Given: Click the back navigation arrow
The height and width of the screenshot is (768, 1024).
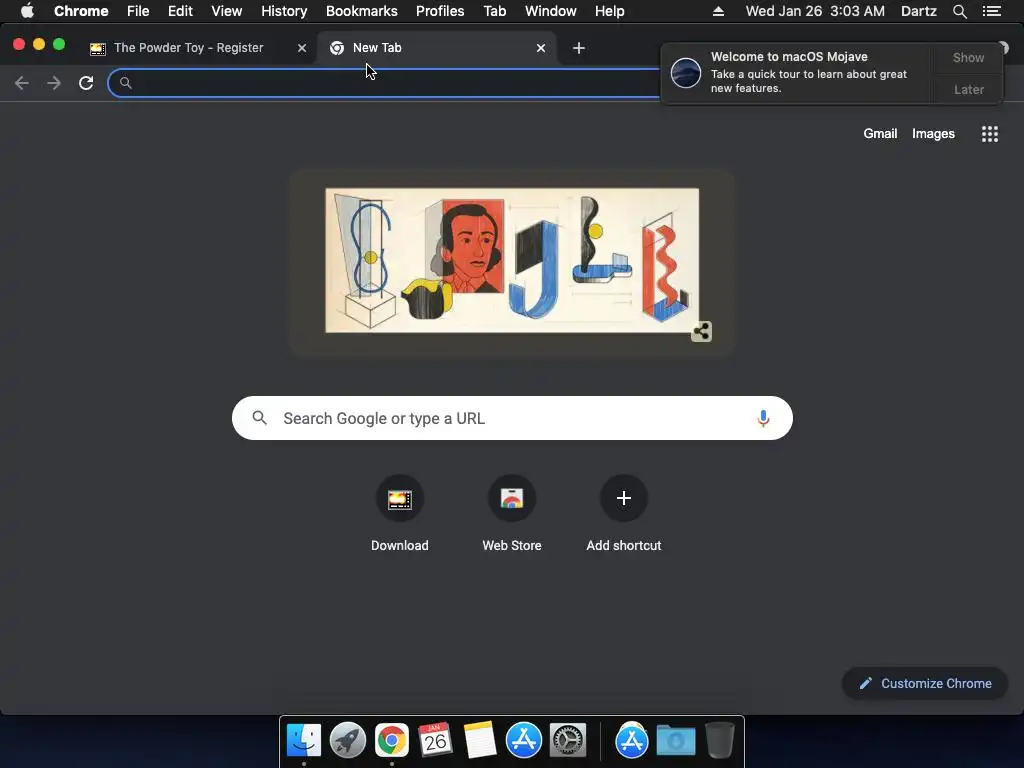Looking at the screenshot, I should [22, 83].
